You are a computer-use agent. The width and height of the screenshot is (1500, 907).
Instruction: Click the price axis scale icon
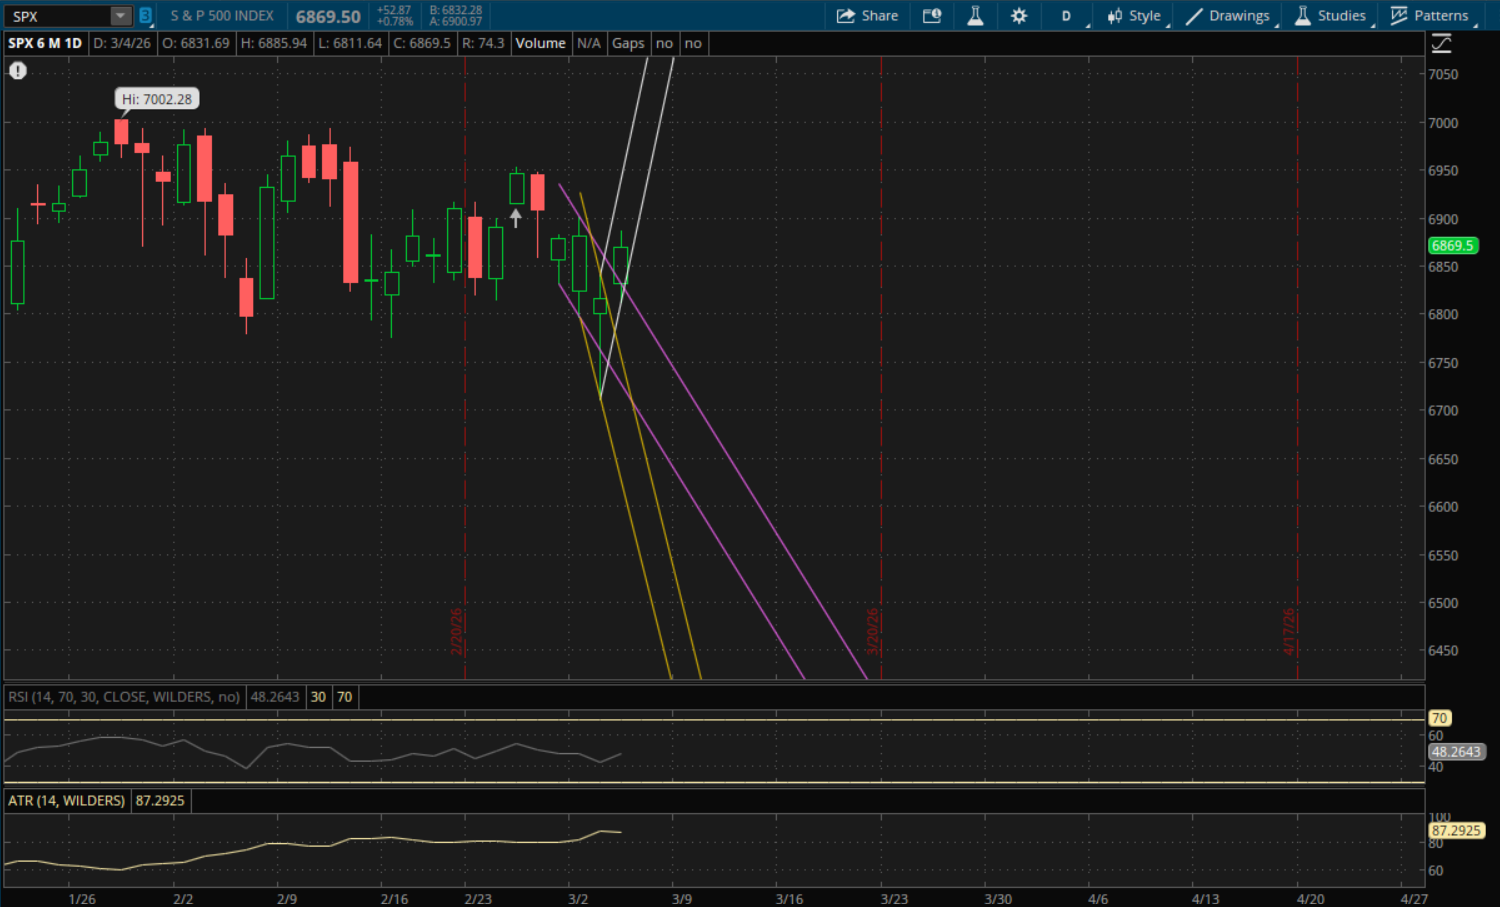coord(1441,44)
